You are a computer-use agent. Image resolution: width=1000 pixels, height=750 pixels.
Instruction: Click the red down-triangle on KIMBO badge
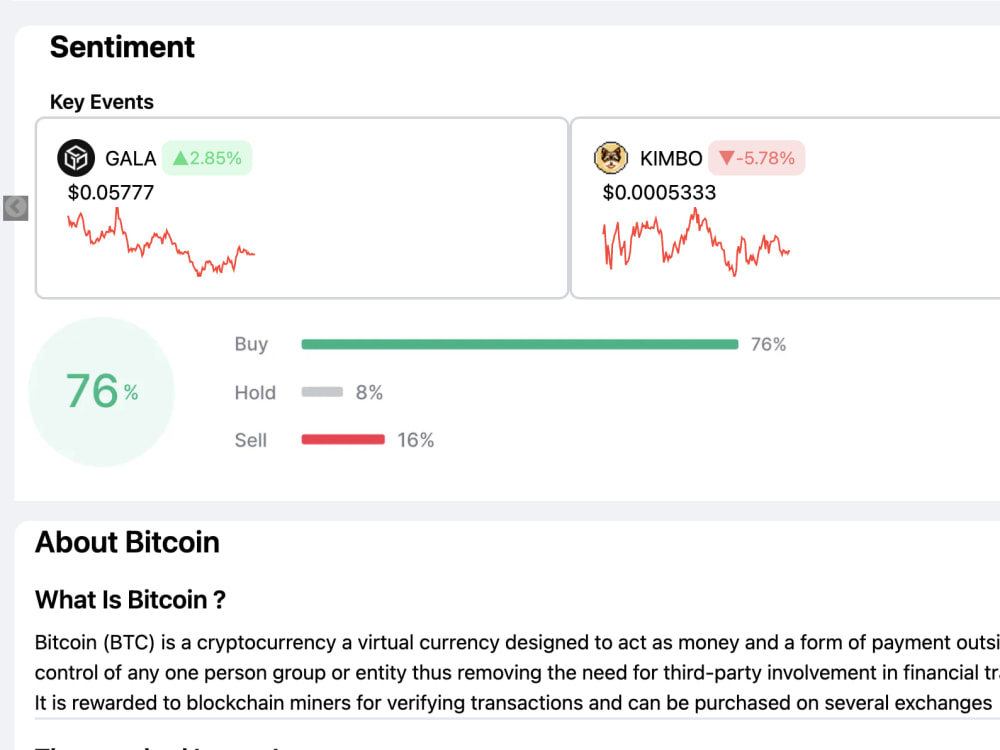click(x=726, y=158)
